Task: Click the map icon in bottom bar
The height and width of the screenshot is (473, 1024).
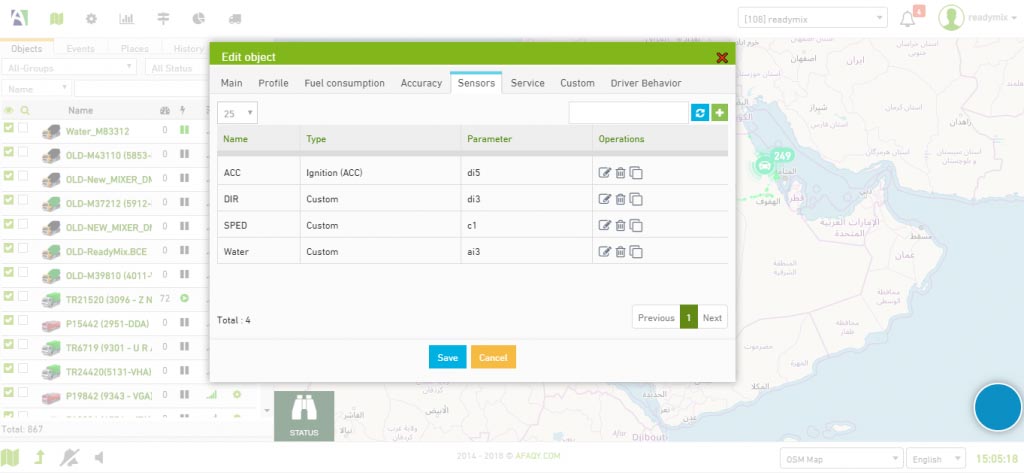Action: (10, 457)
